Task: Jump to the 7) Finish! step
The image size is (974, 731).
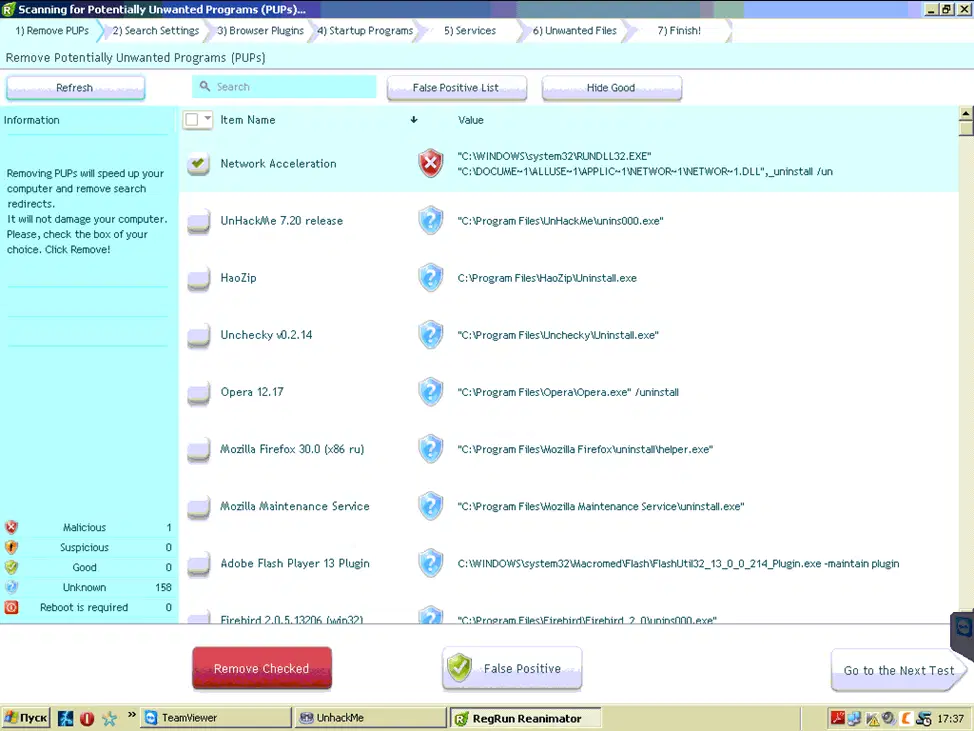Action: (679, 30)
